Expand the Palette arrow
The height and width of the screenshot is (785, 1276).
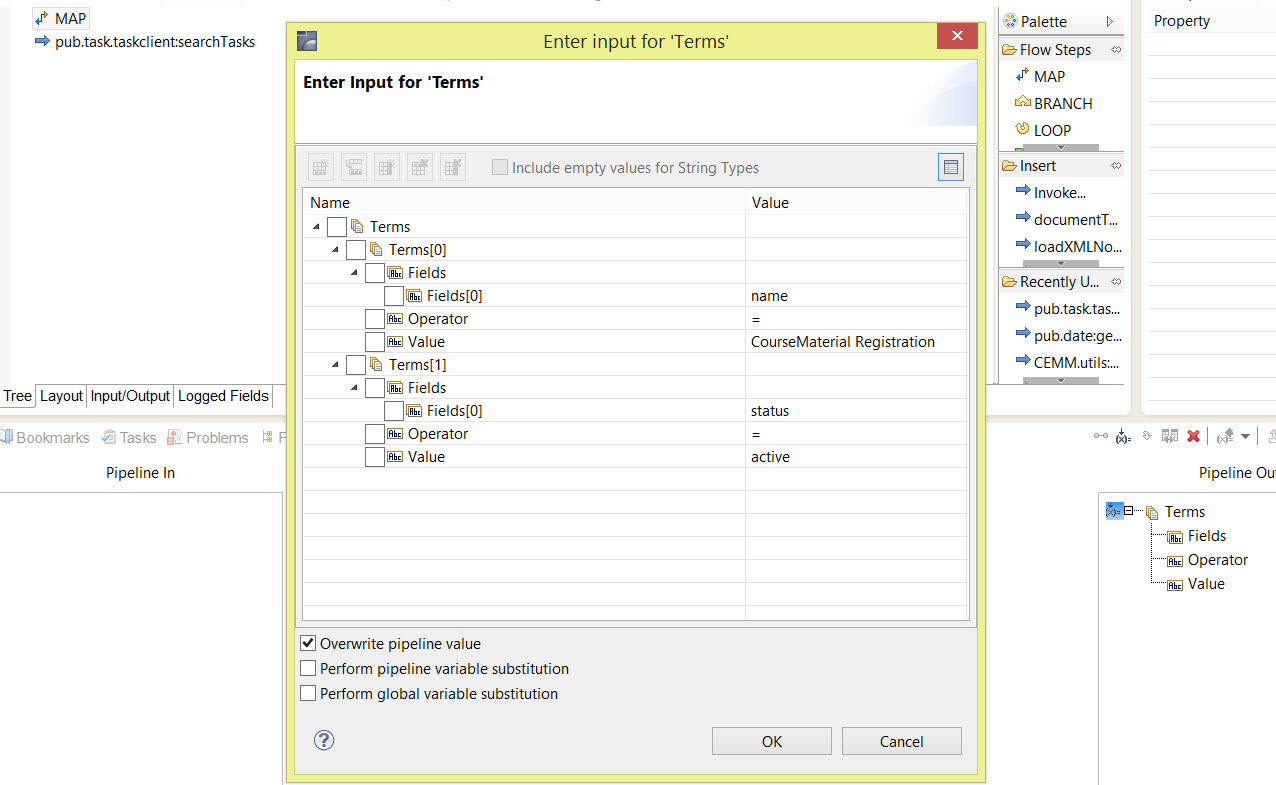coord(1110,21)
